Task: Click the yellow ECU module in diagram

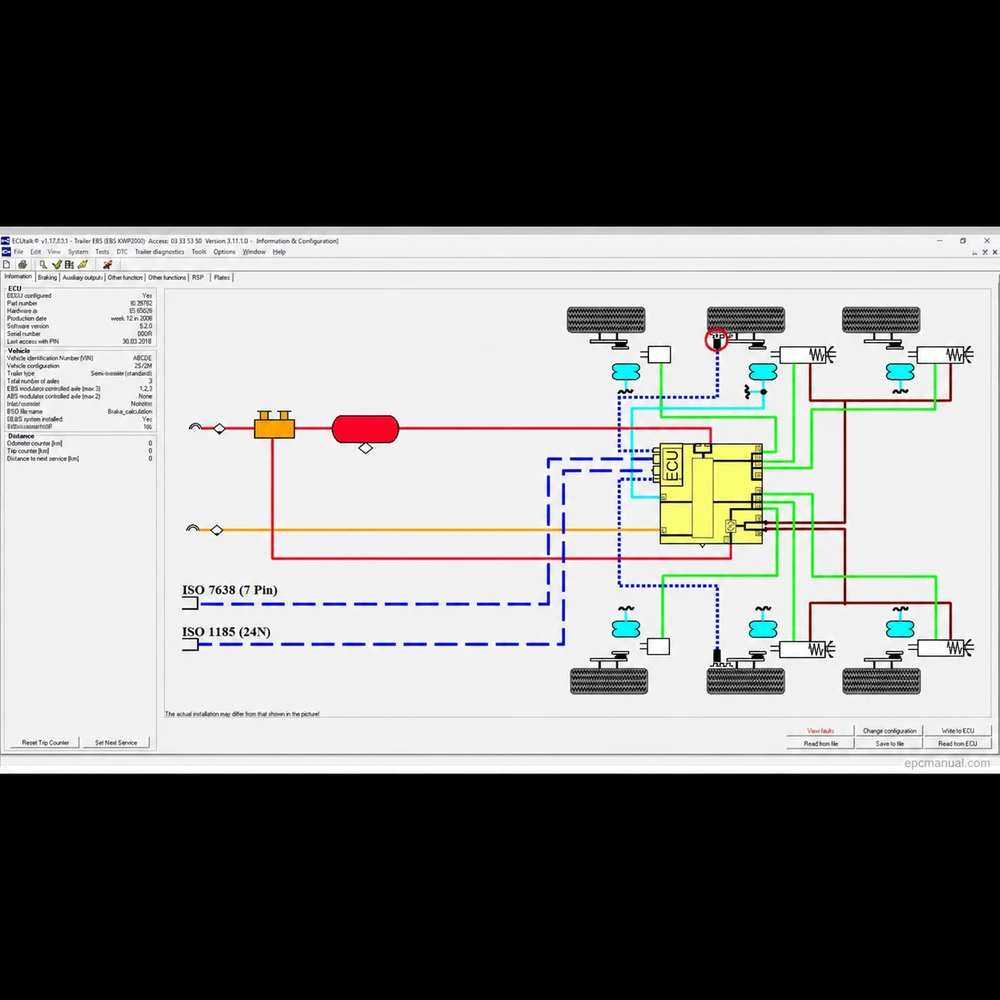Action: click(x=711, y=494)
